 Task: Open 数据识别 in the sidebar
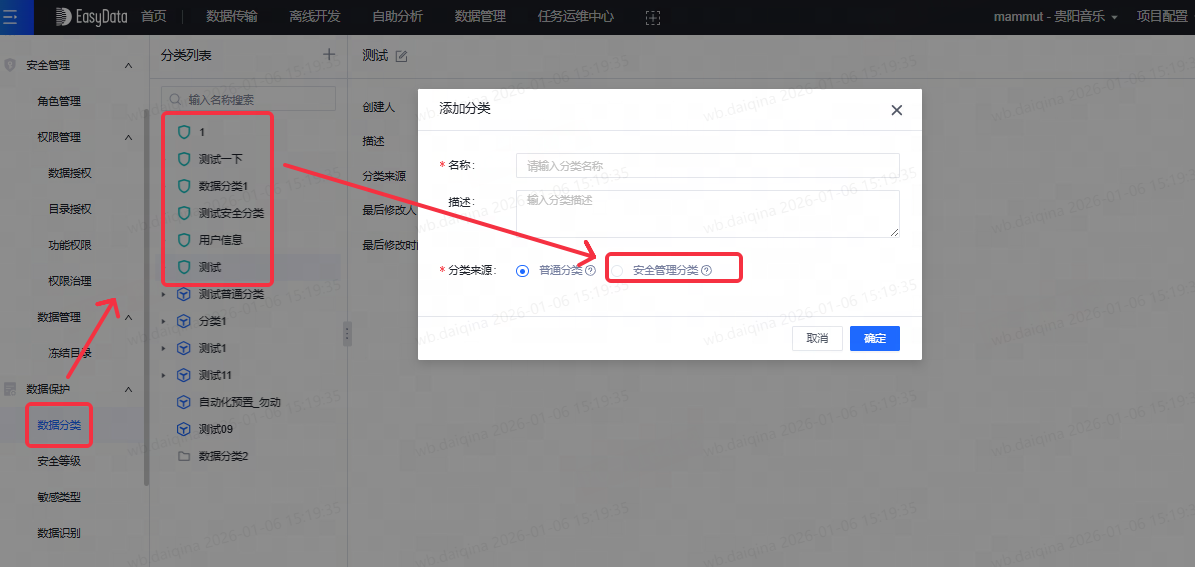click(59, 533)
